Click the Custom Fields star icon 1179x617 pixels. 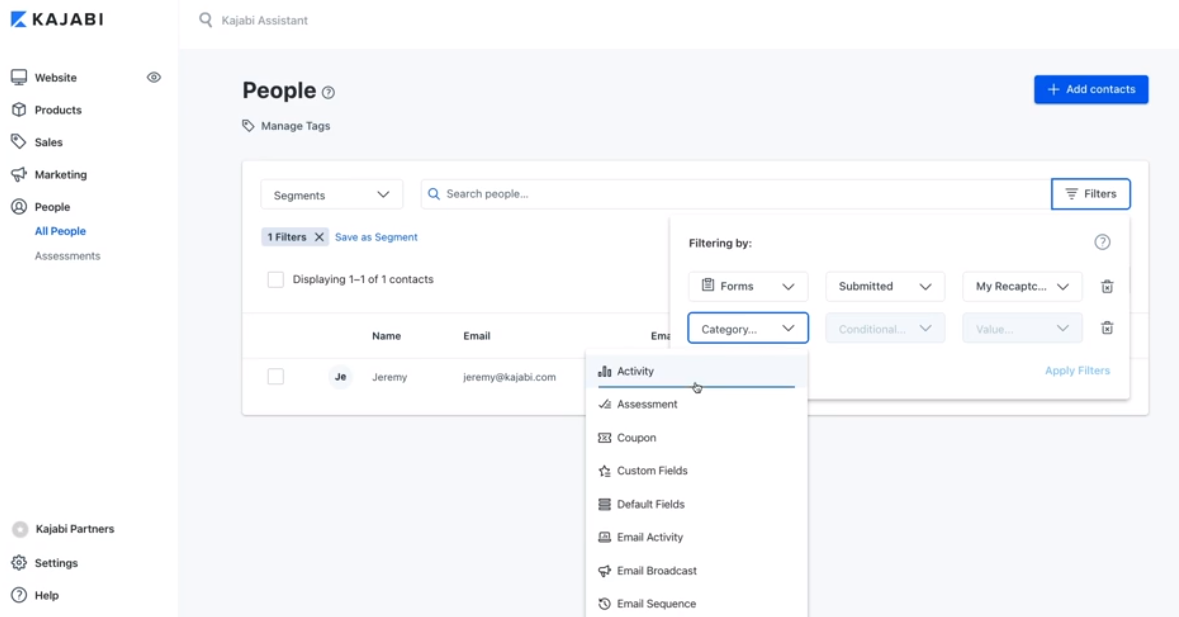coord(605,470)
